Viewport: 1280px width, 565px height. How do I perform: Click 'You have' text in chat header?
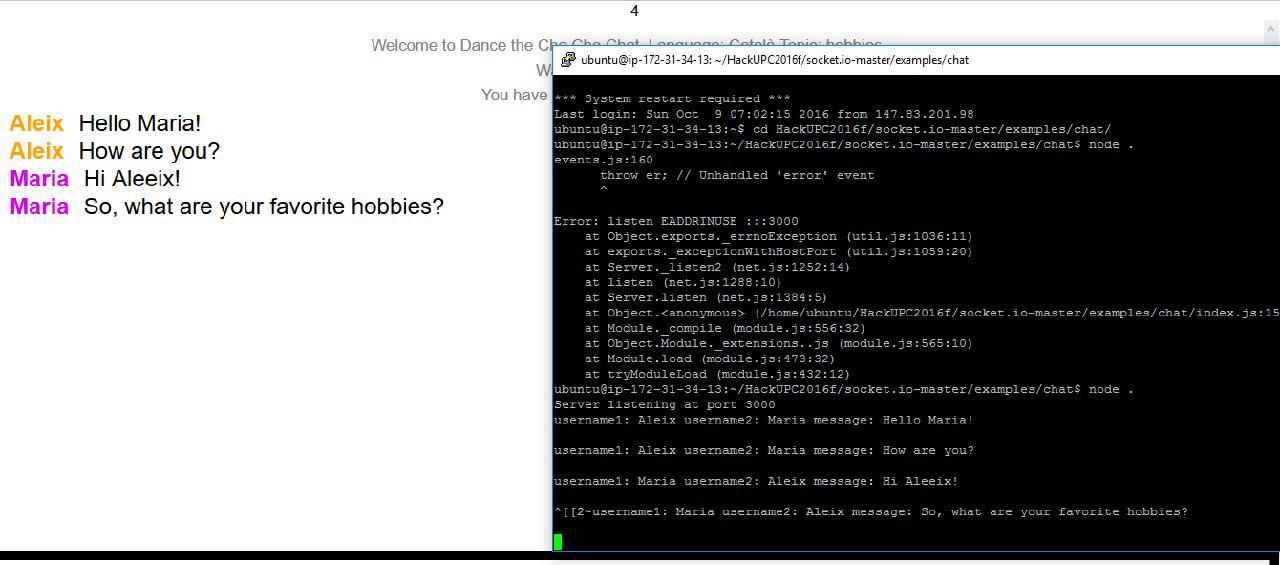click(514, 94)
